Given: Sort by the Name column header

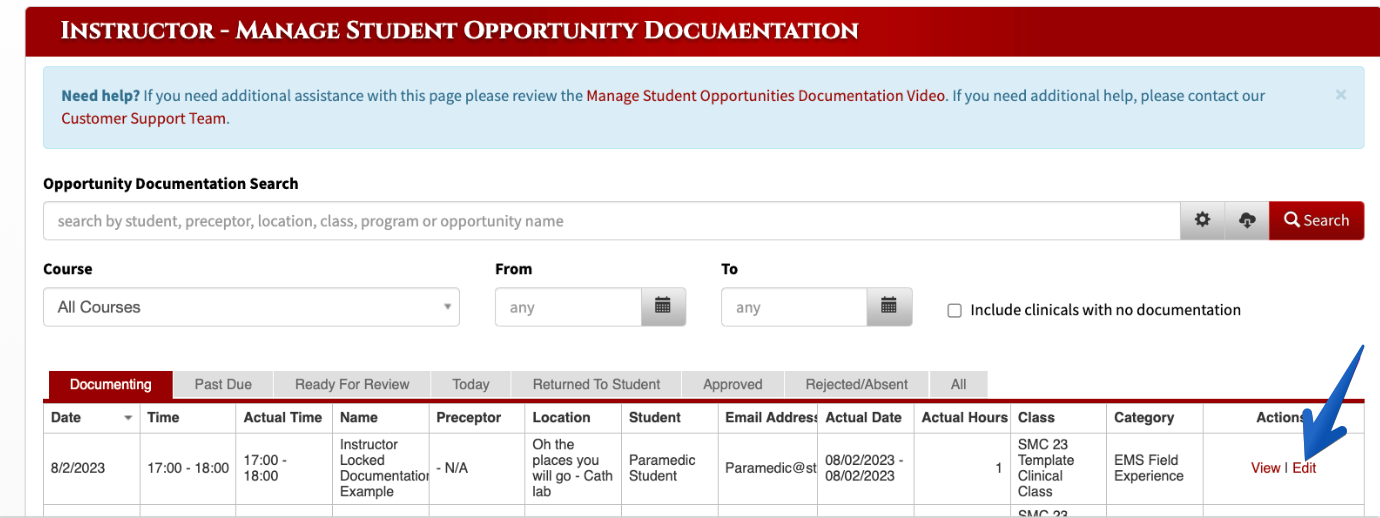Looking at the screenshot, I should [x=380, y=417].
